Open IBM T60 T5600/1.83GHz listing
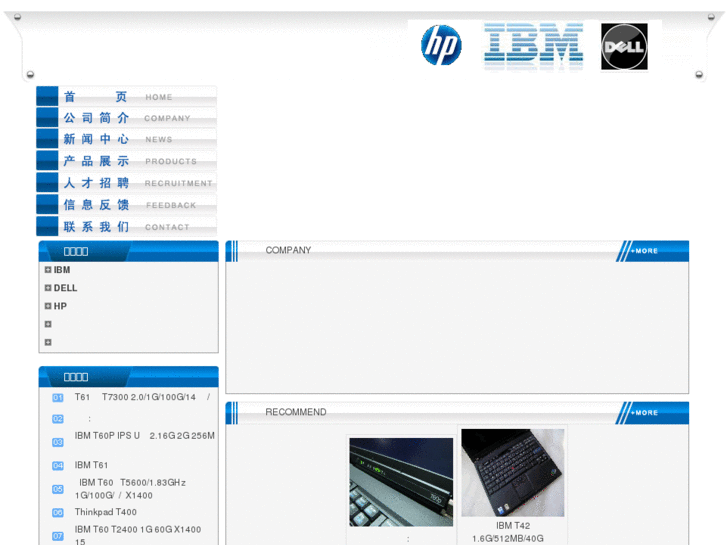The width and height of the screenshot is (727, 545). point(130,489)
